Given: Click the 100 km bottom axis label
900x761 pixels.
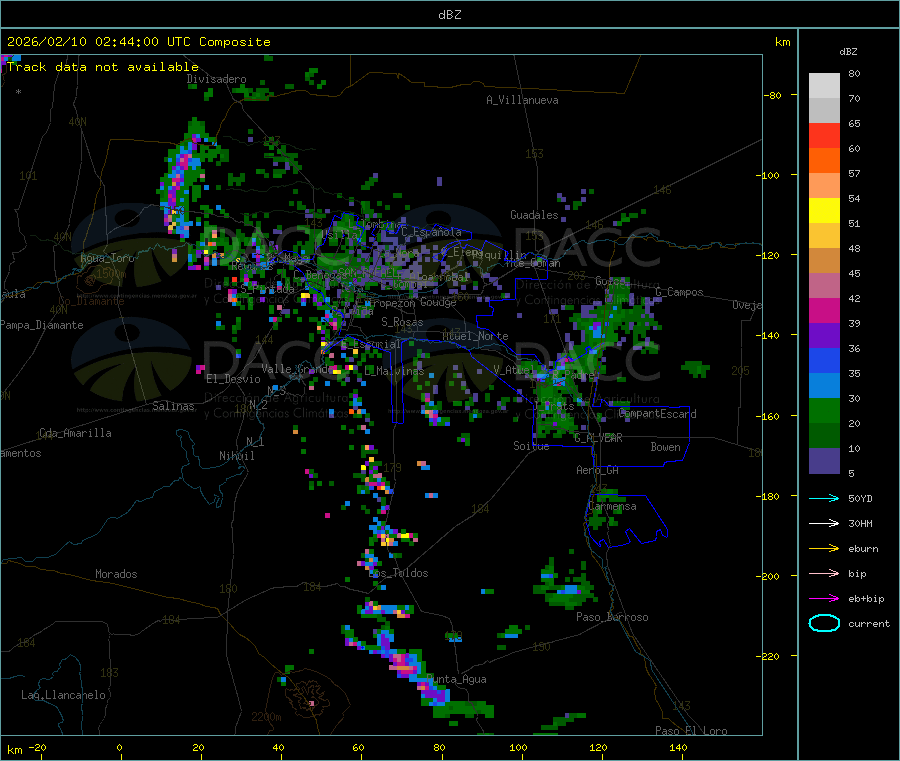Looking at the screenshot, I should point(518,747).
